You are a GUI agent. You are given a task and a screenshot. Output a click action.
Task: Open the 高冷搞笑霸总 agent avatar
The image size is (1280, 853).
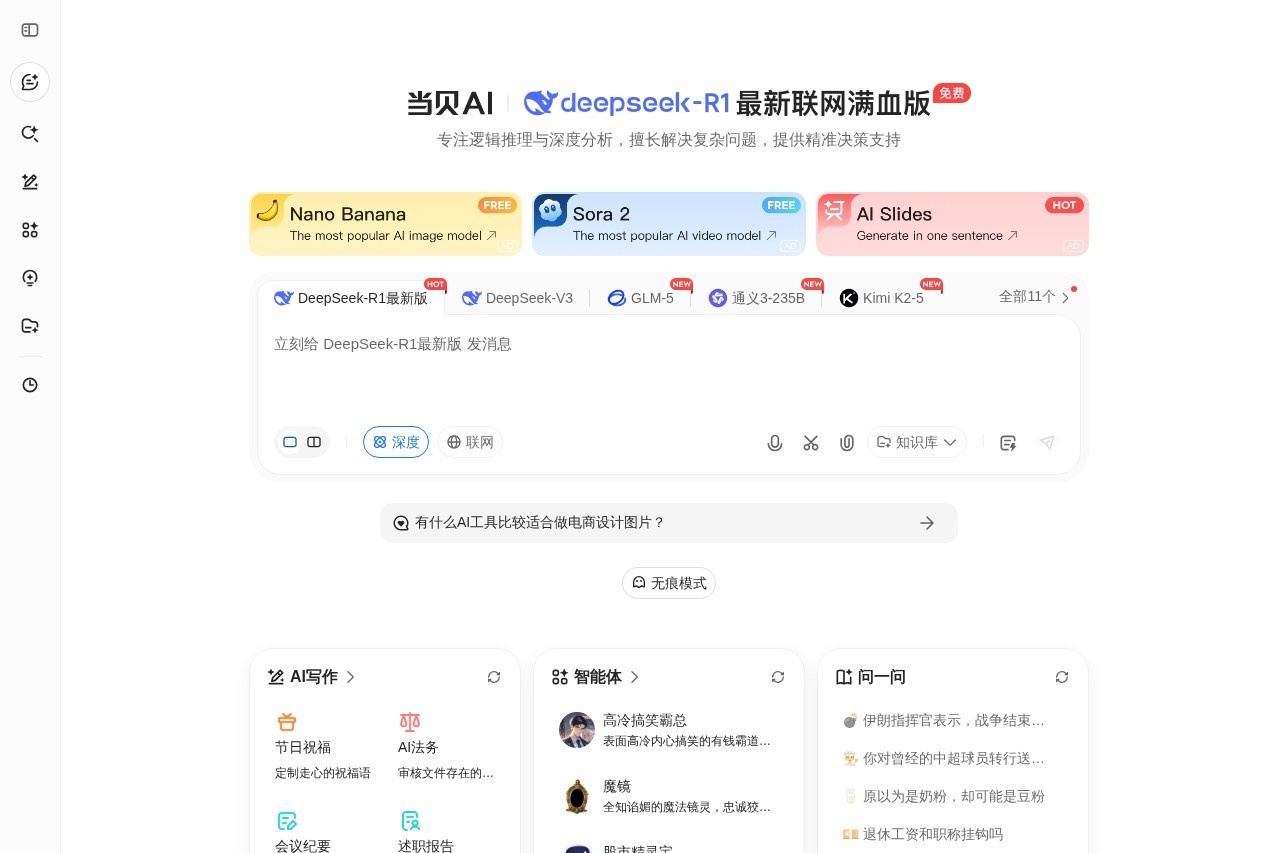pos(577,730)
